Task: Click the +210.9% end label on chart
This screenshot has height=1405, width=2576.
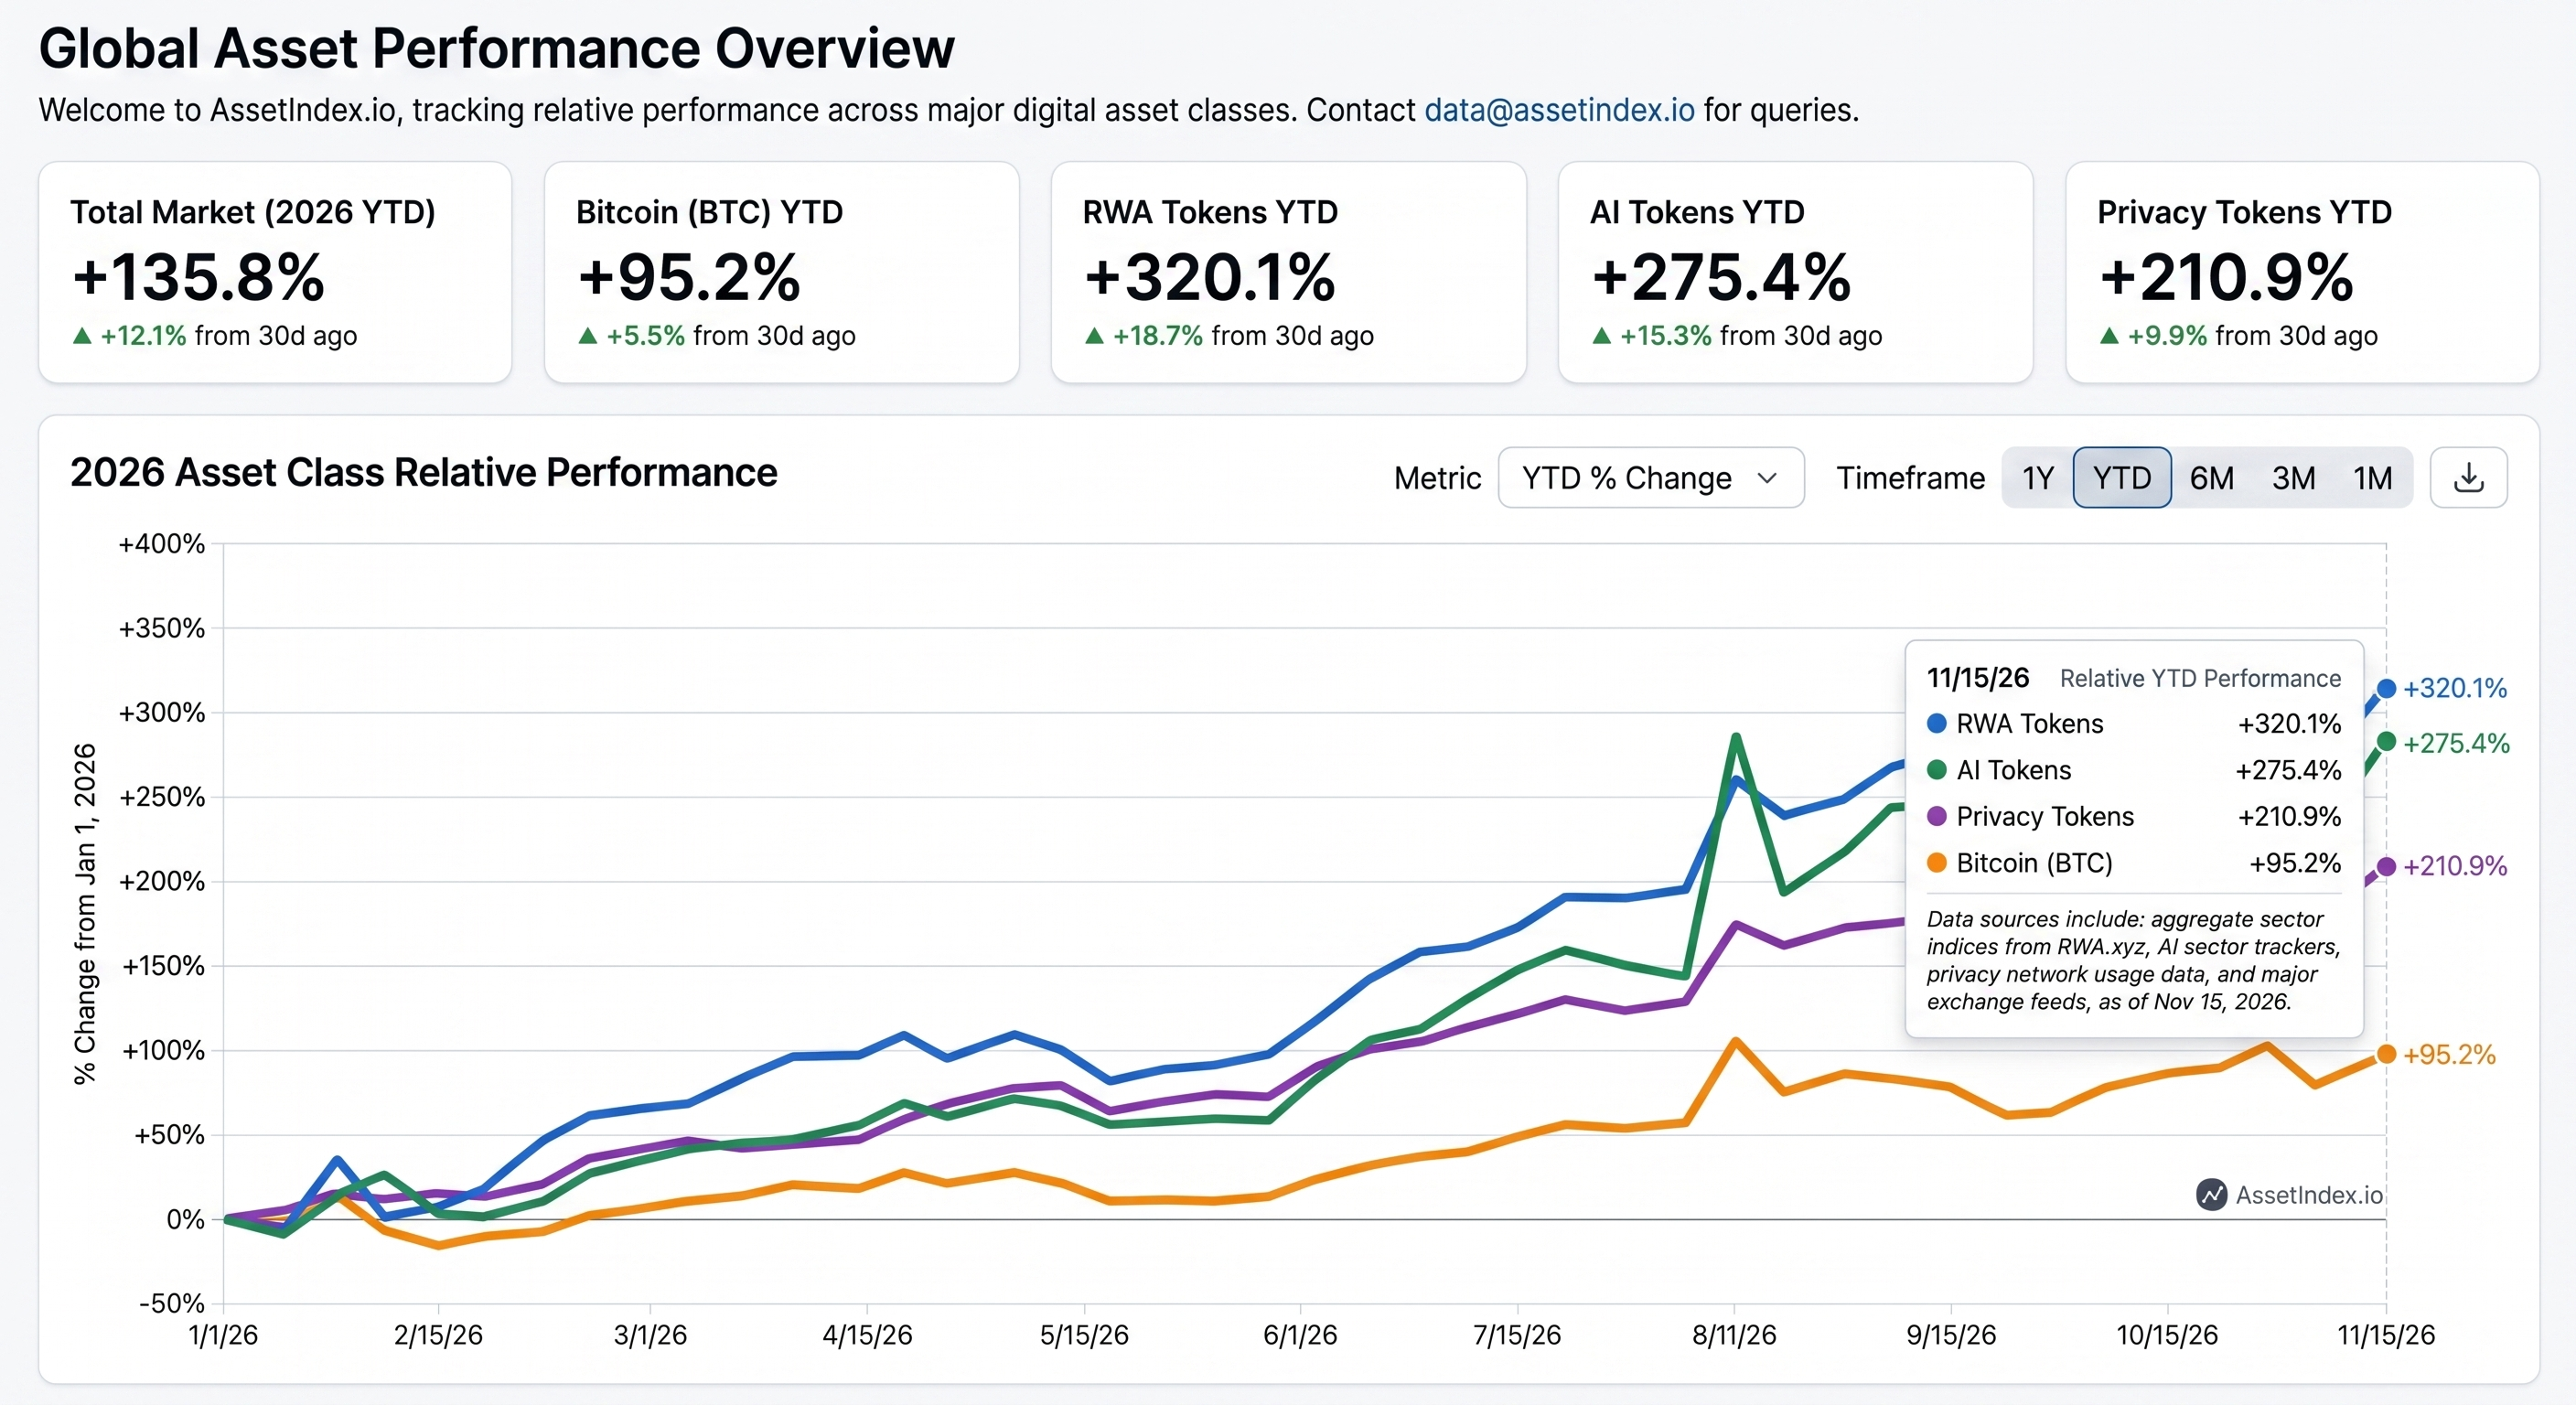Action: pyautogui.click(x=2455, y=866)
